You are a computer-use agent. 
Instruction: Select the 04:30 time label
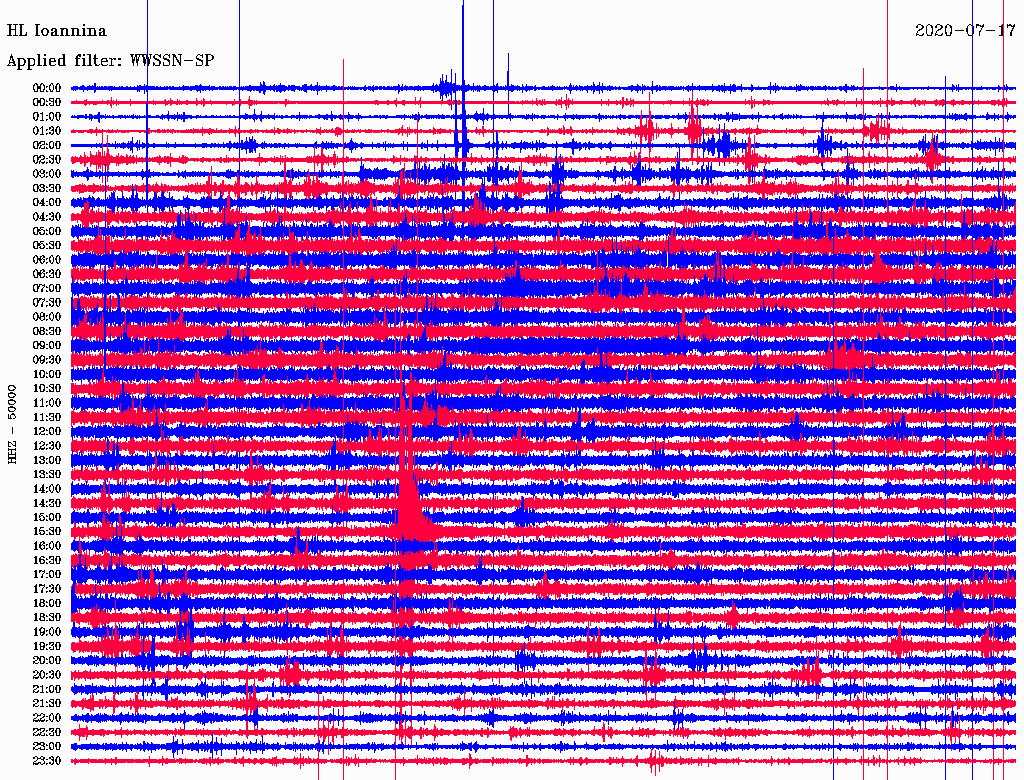[x=47, y=217]
